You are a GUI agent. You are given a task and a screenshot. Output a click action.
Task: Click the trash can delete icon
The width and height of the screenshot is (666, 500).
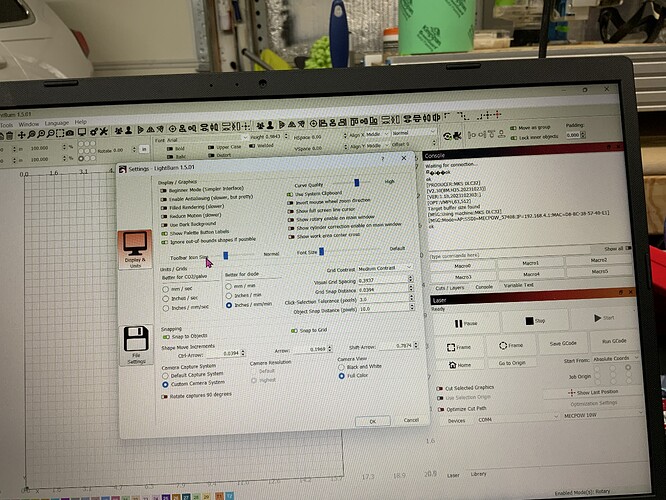[x=9, y=136]
